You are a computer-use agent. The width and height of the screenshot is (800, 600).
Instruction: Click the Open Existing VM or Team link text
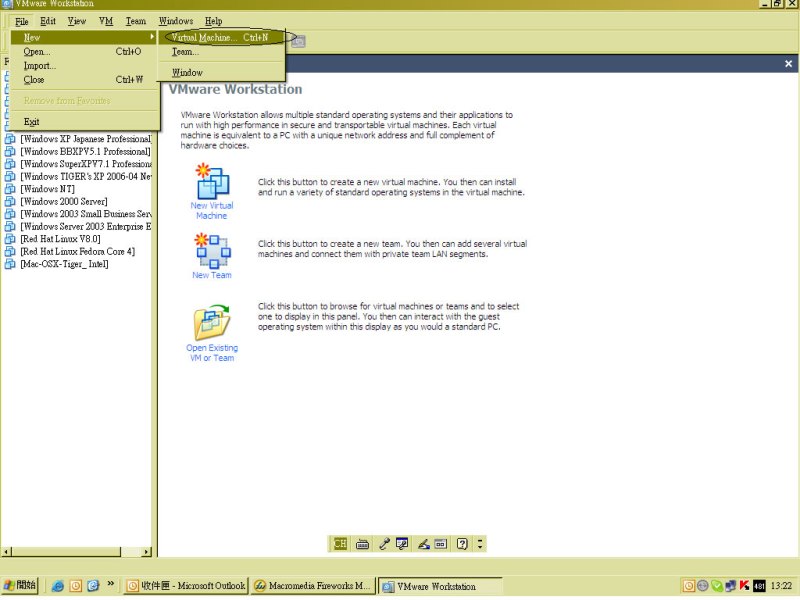pos(212,353)
